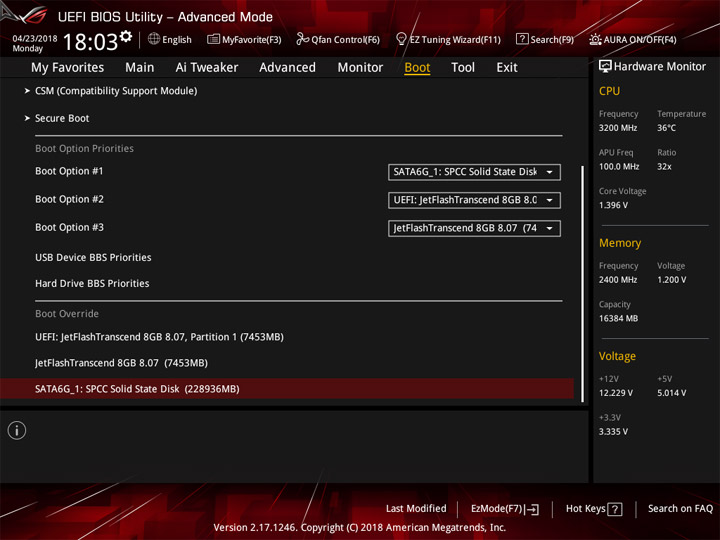Click the Hardware Monitor screen icon
The width and height of the screenshot is (720, 540).
tap(605, 67)
